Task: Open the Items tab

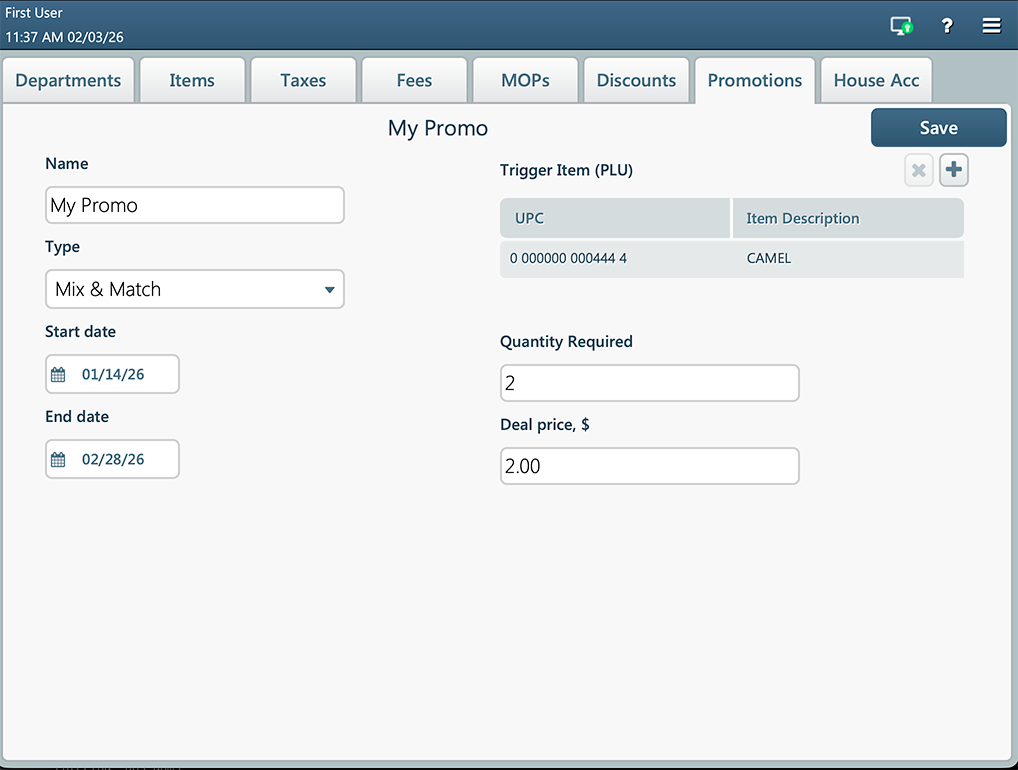Action: [192, 81]
